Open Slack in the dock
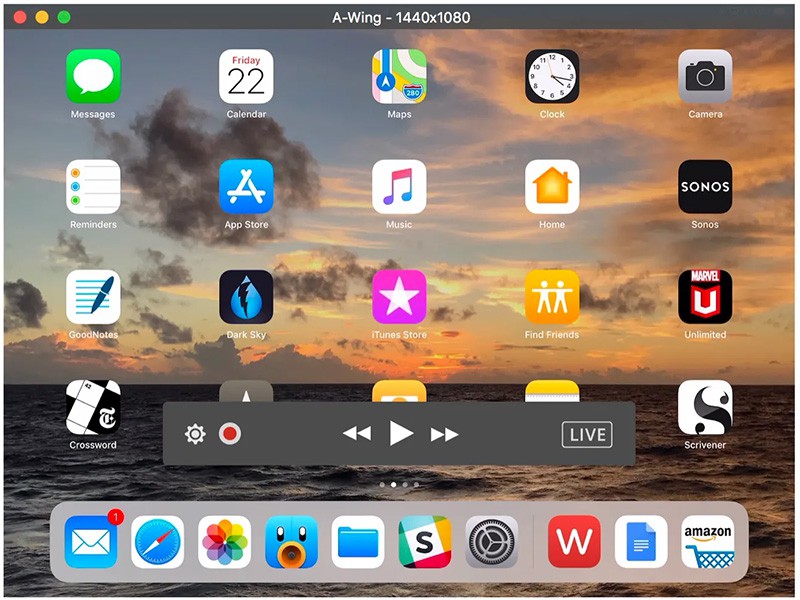 425,542
